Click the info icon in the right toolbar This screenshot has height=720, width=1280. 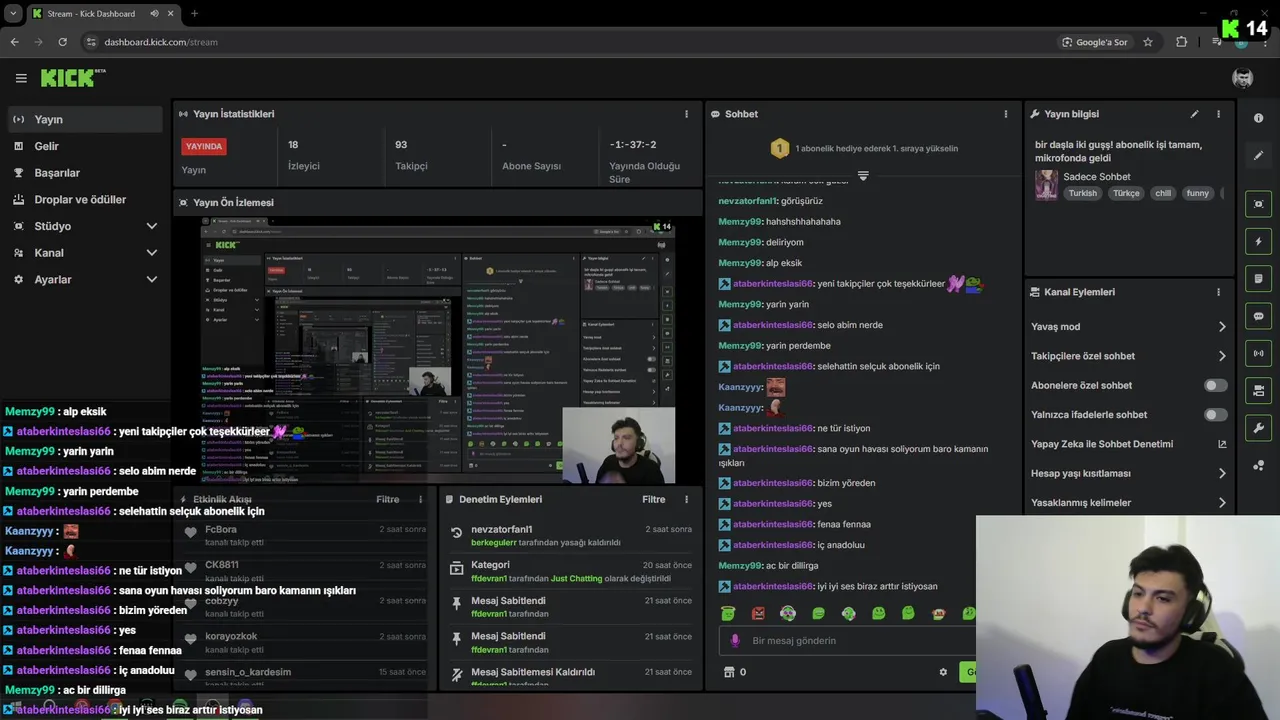point(1258,118)
